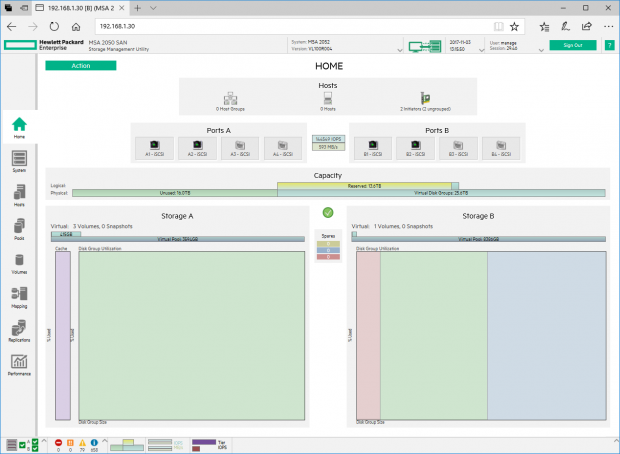Open help with the question mark button
The image size is (620, 454).
(x=608, y=45)
